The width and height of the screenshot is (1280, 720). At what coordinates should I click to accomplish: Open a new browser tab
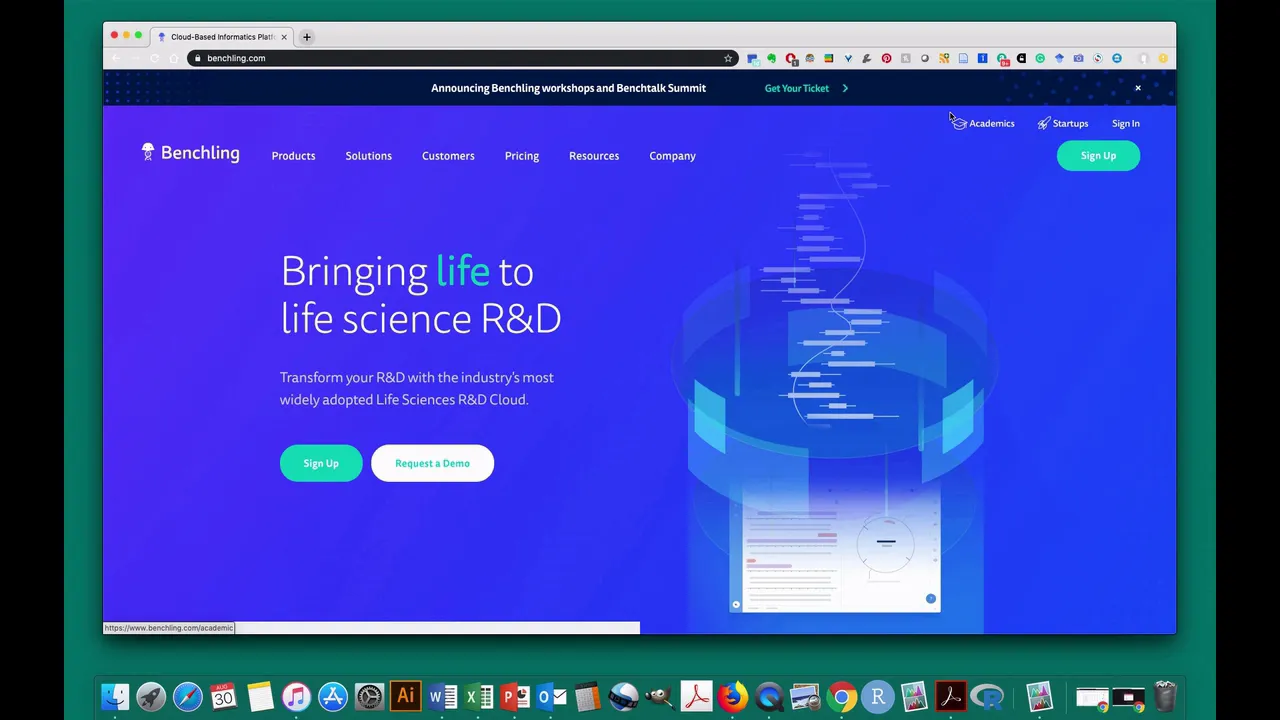tap(307, 37)
